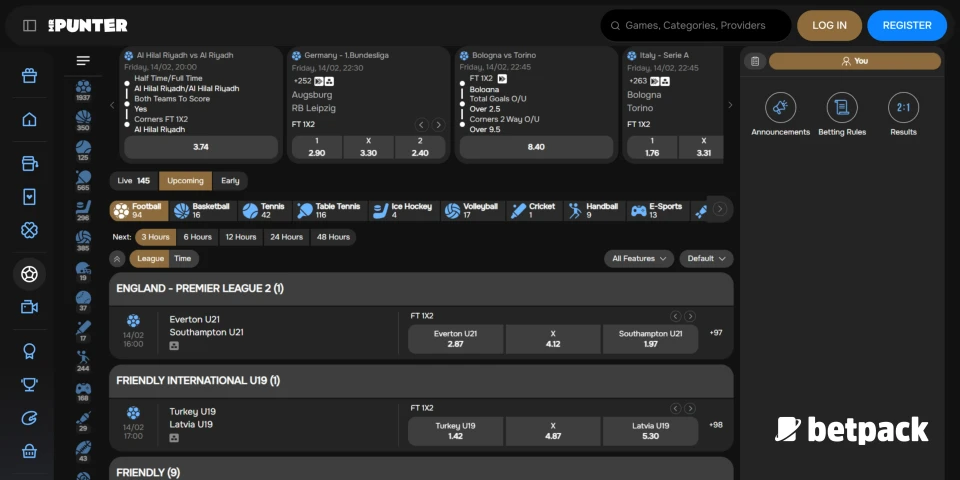Go to home via sidebar house icon

[x=29, y=120]
